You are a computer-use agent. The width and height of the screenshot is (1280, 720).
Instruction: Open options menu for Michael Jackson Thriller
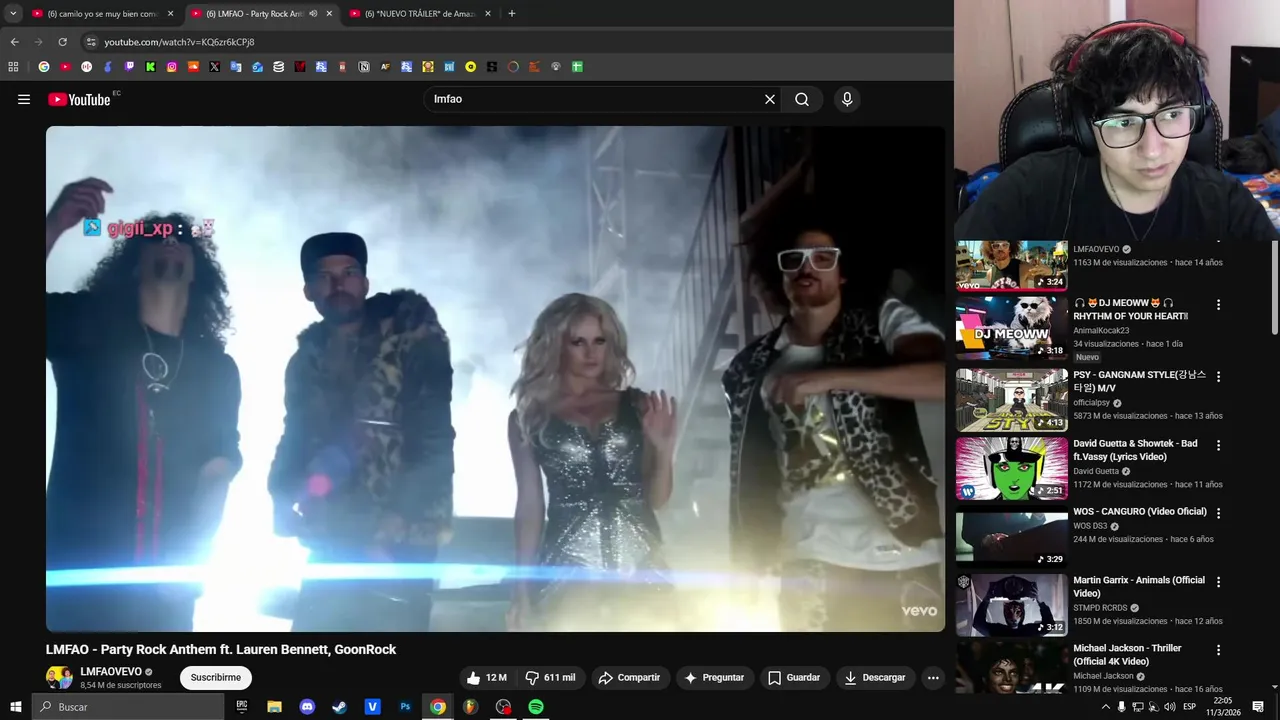click(1218, 650)
